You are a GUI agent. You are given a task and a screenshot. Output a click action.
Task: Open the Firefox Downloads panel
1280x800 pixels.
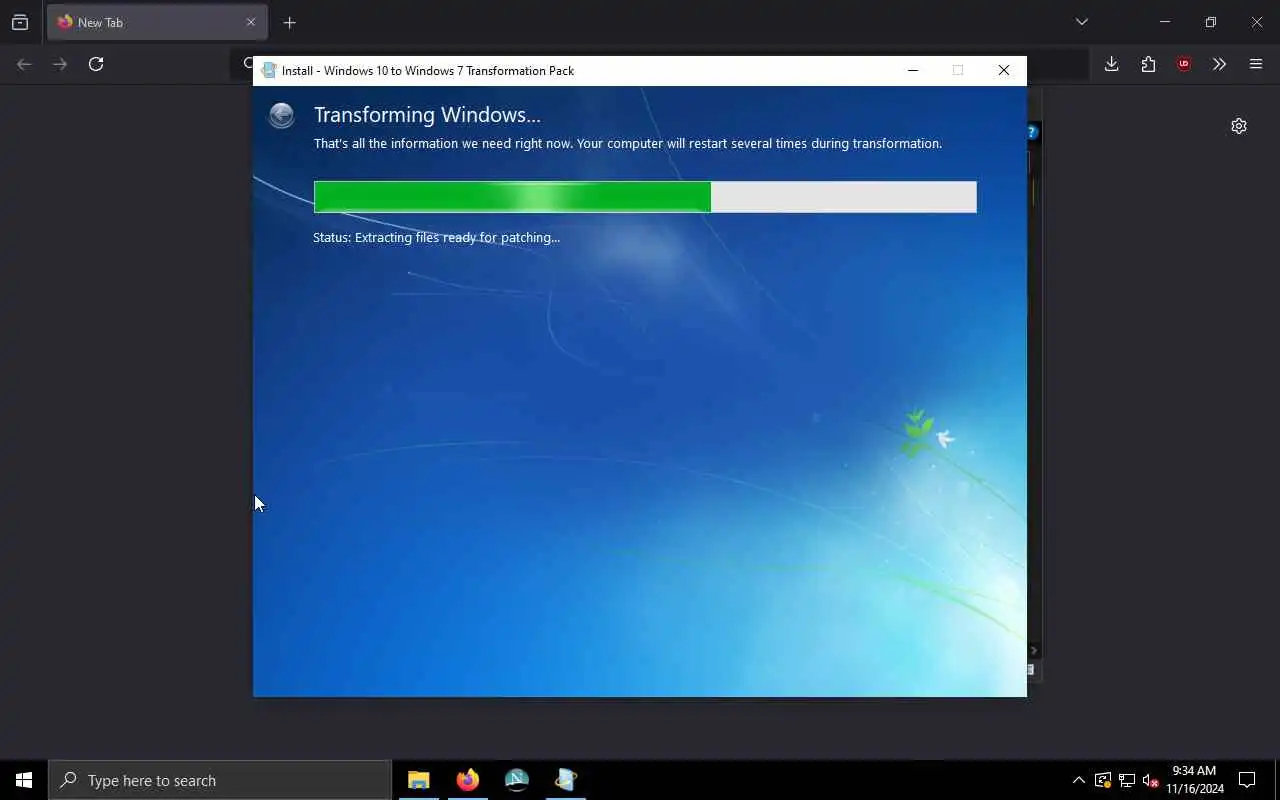pyautogui.click(x=1111, y=64)
